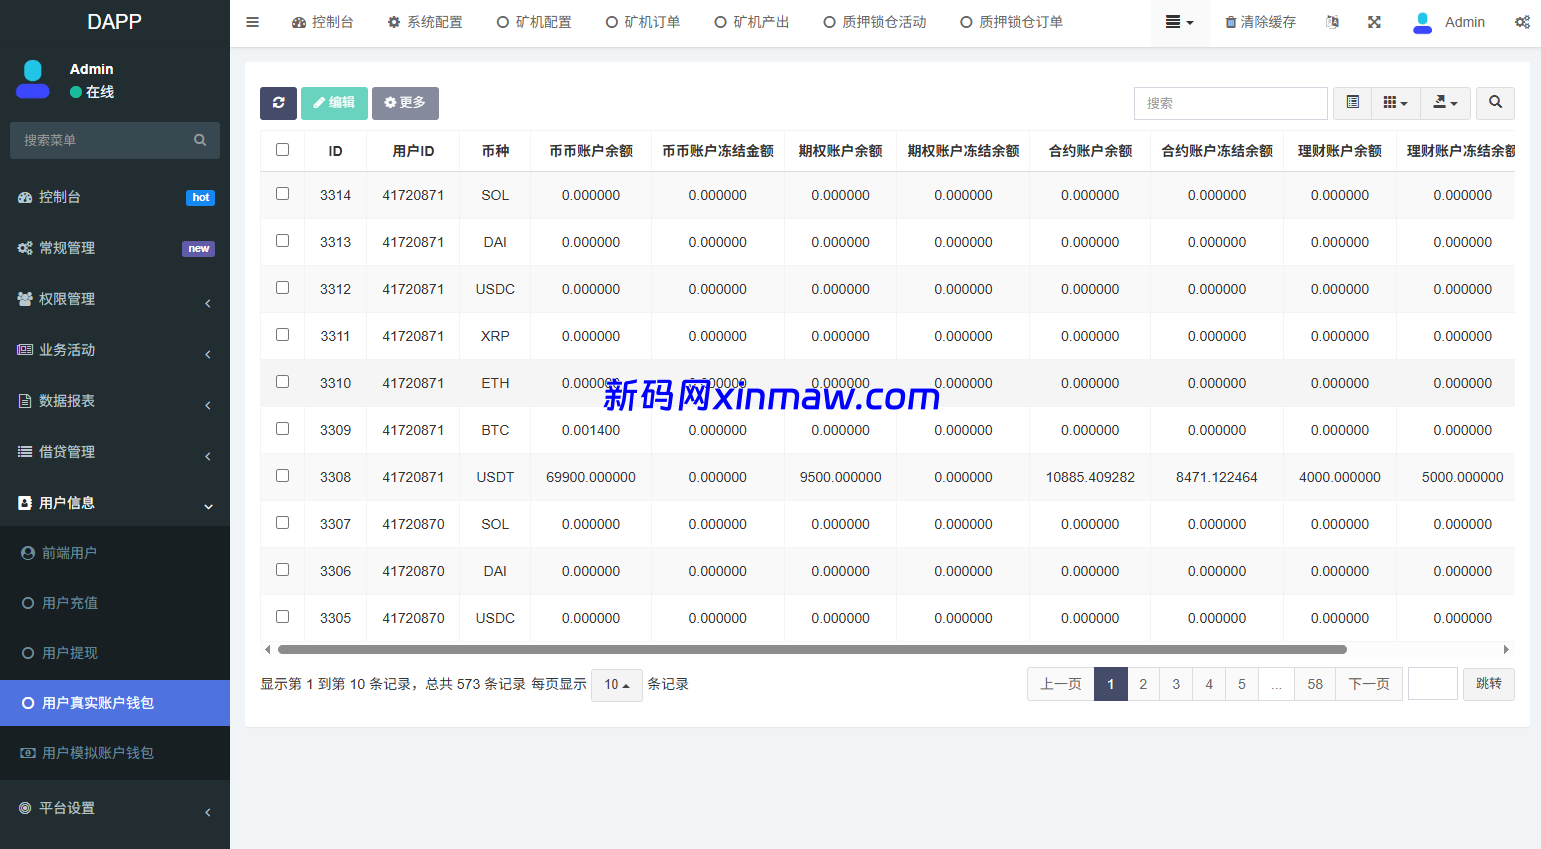The height and width of the screenshot is (849, 1541).
Task: Select 用户充值 in the sidebar
Action: tap(70, 603)
